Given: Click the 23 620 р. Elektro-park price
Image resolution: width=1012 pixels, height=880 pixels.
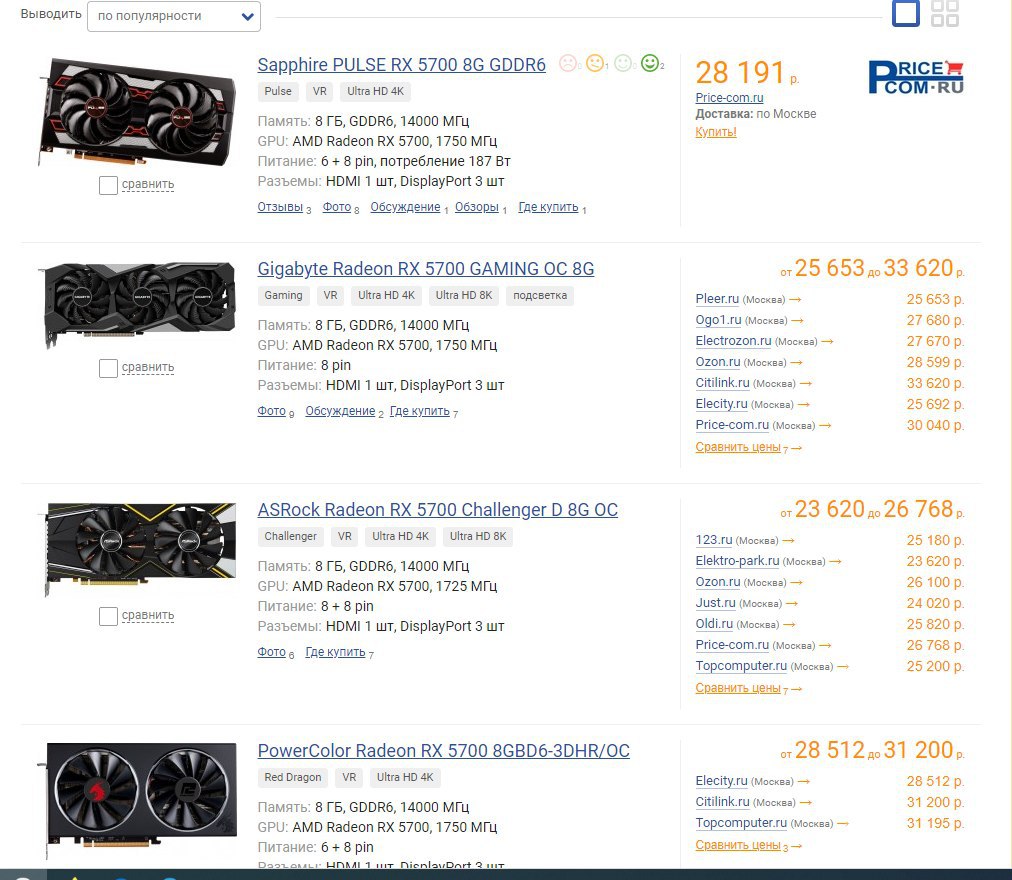Looking at the screenshot, I should [935, 561].
